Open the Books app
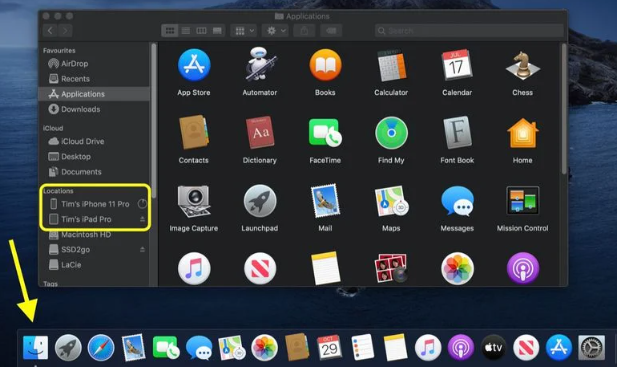 pyautogui.click(x=325, y=65)
